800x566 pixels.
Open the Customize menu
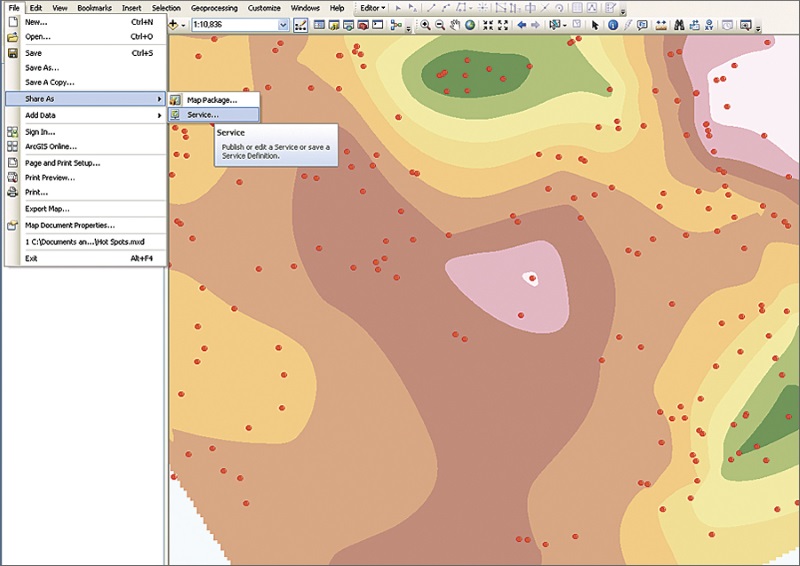coord(264,8)
